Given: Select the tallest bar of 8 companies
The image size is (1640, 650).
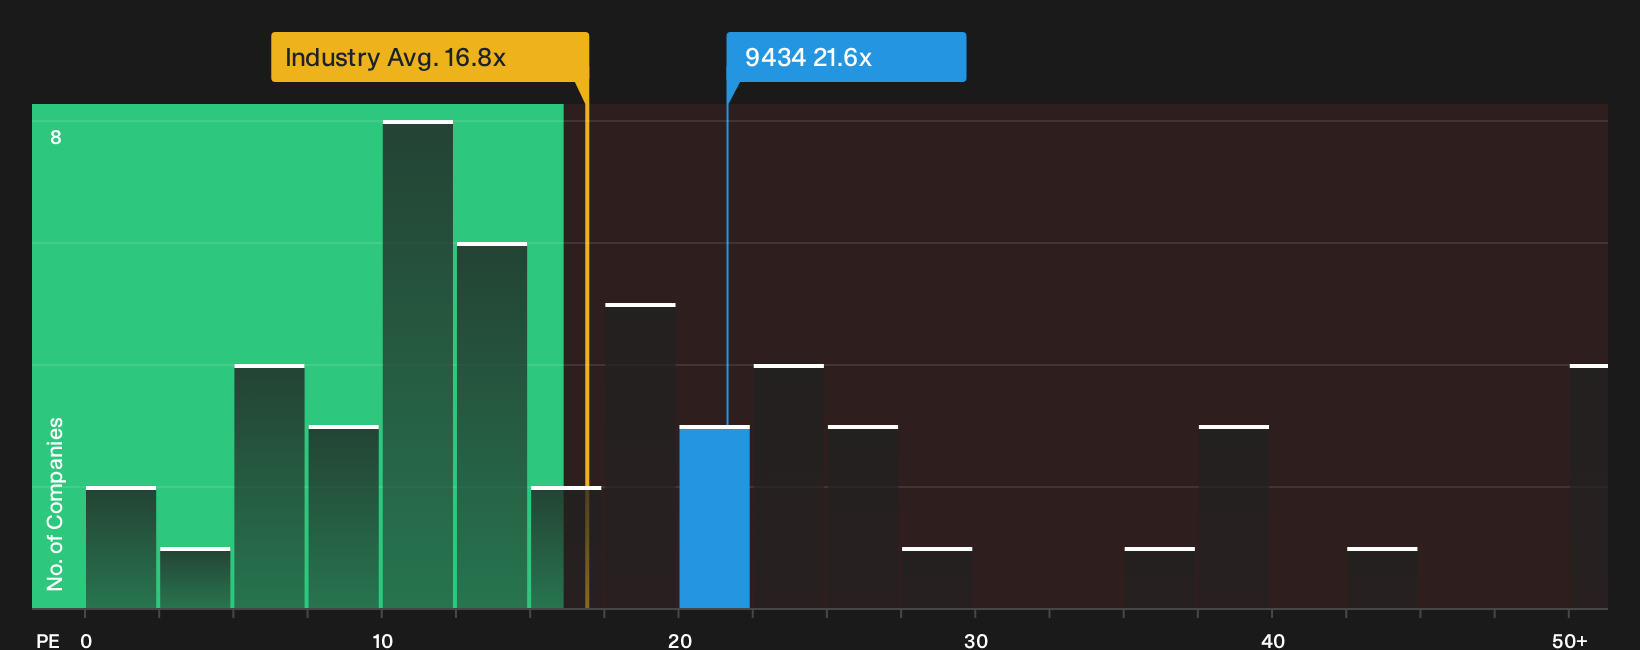Looking at the screenshot, I should tap(418, 364).
